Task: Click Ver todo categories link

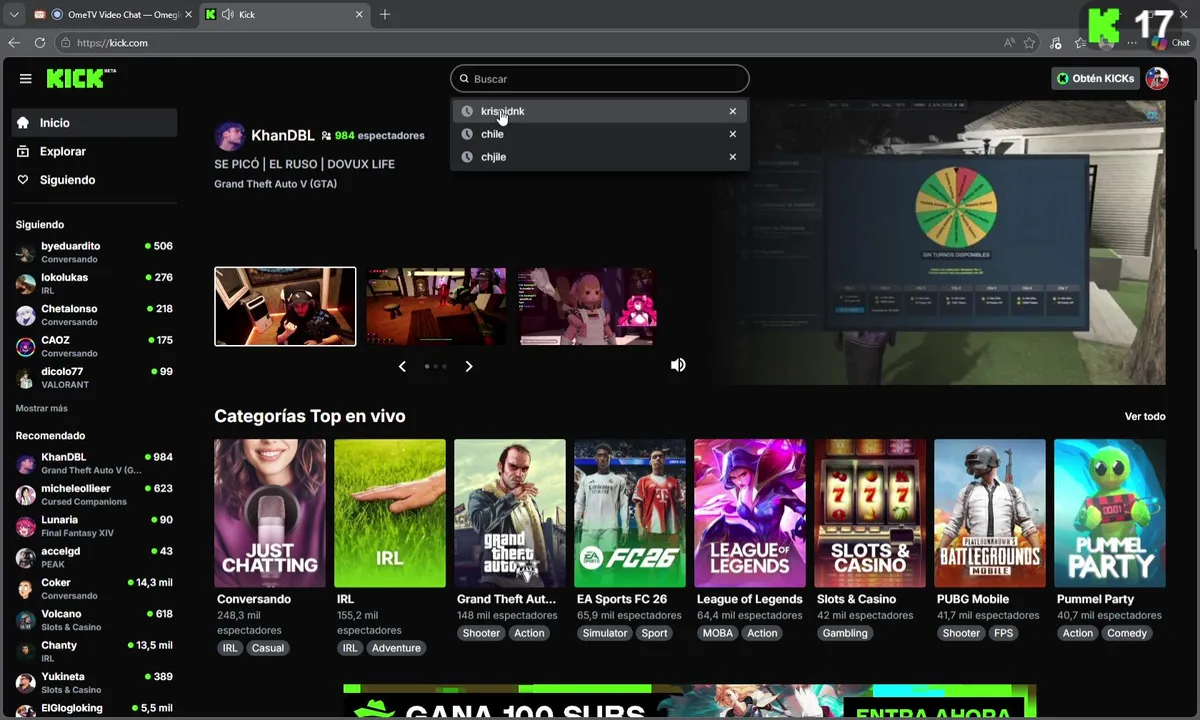Action: (x=1145, y=416)
